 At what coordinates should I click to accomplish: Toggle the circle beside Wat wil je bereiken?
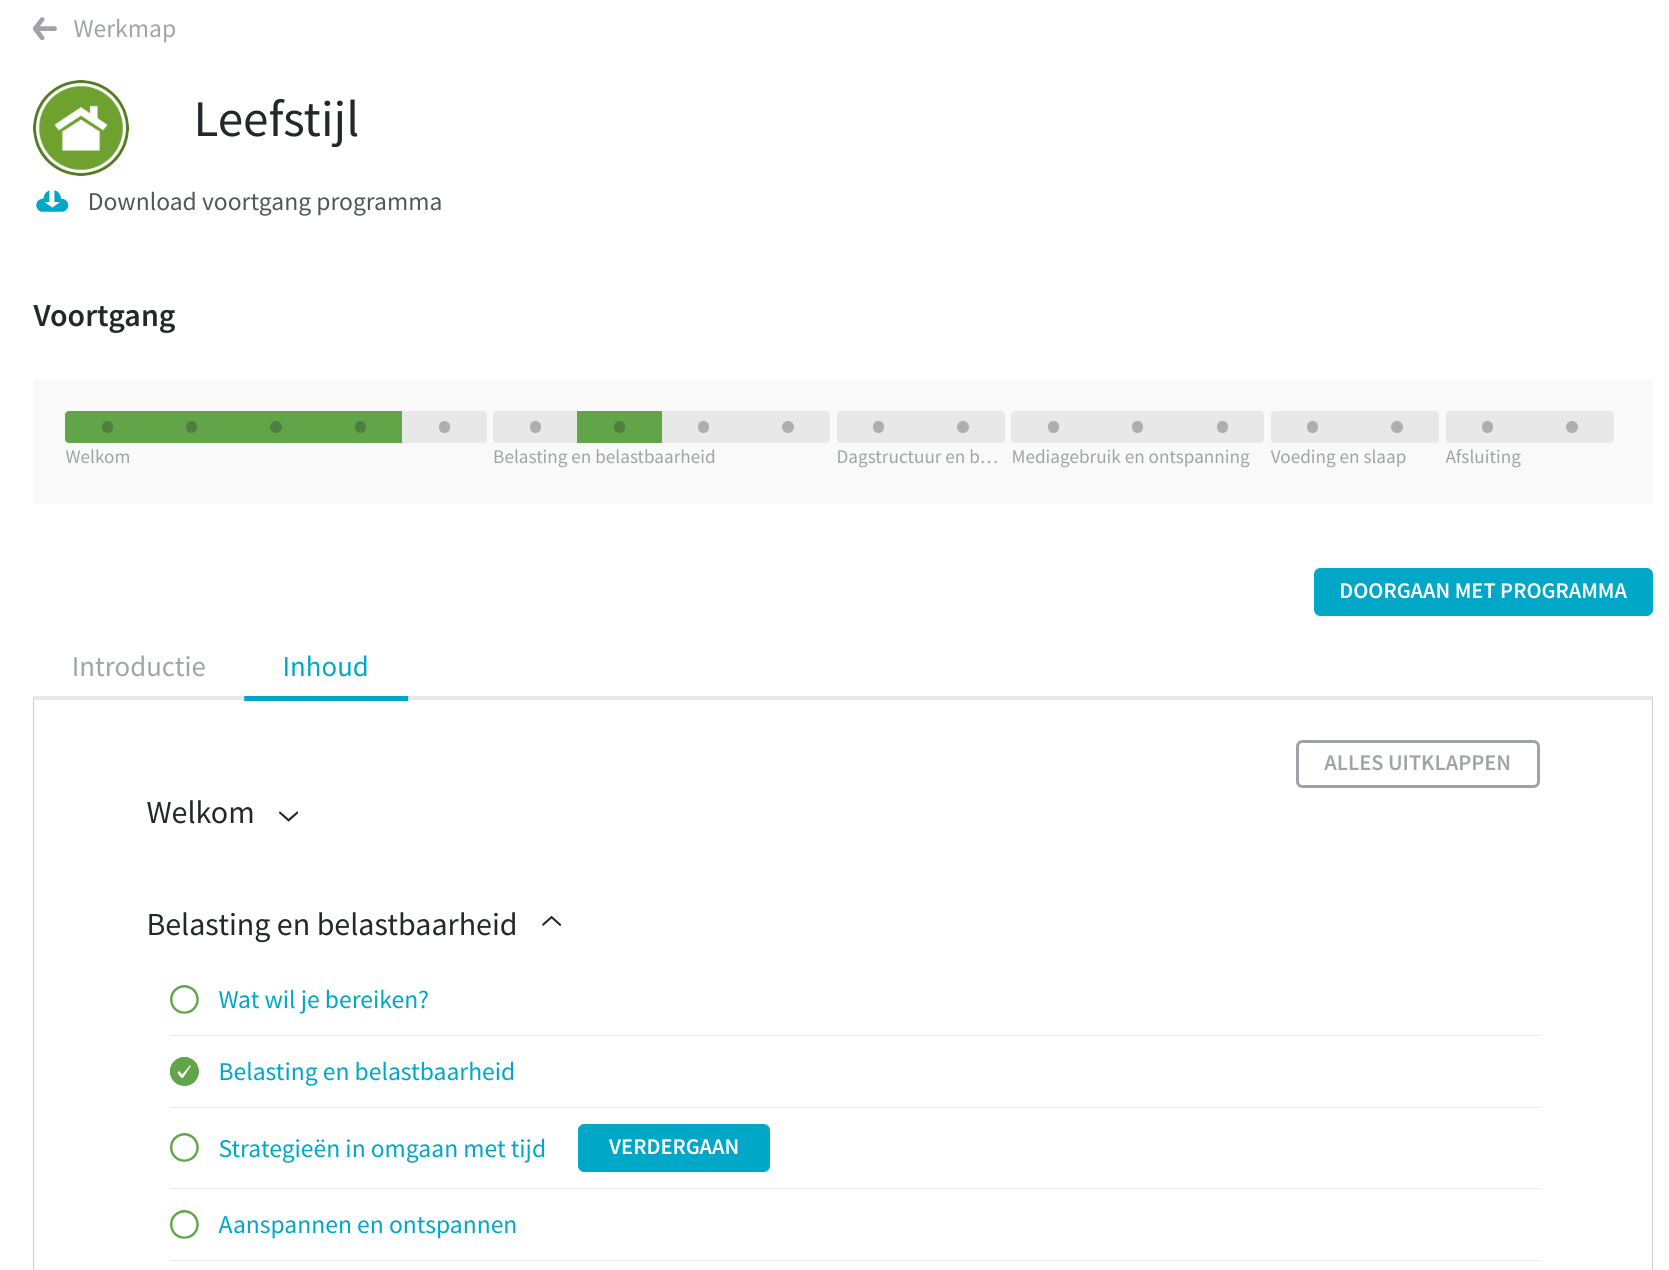pos(184,1000)
